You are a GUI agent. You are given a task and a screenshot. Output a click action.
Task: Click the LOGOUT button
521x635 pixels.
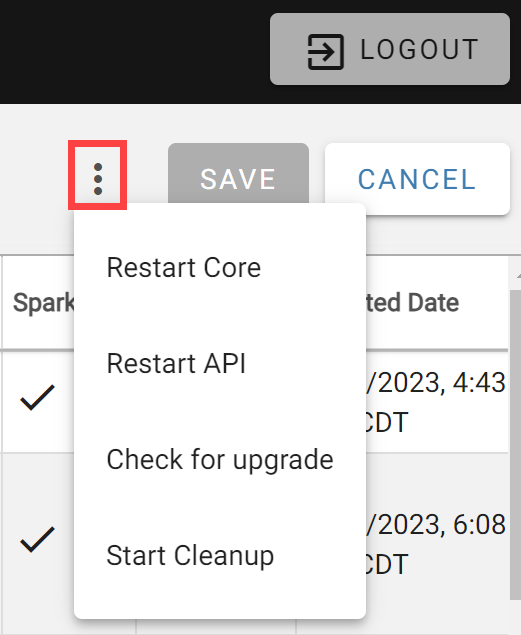(x=390, y=49)
